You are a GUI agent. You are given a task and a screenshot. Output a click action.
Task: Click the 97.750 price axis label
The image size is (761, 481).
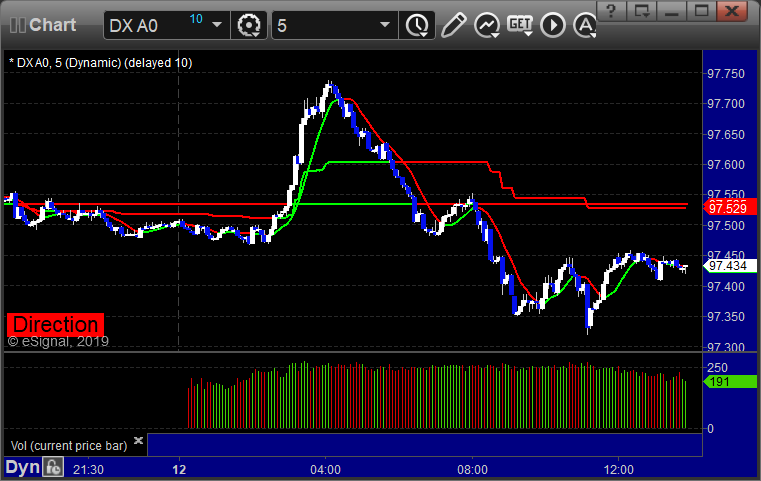click(x=726, y=74)
